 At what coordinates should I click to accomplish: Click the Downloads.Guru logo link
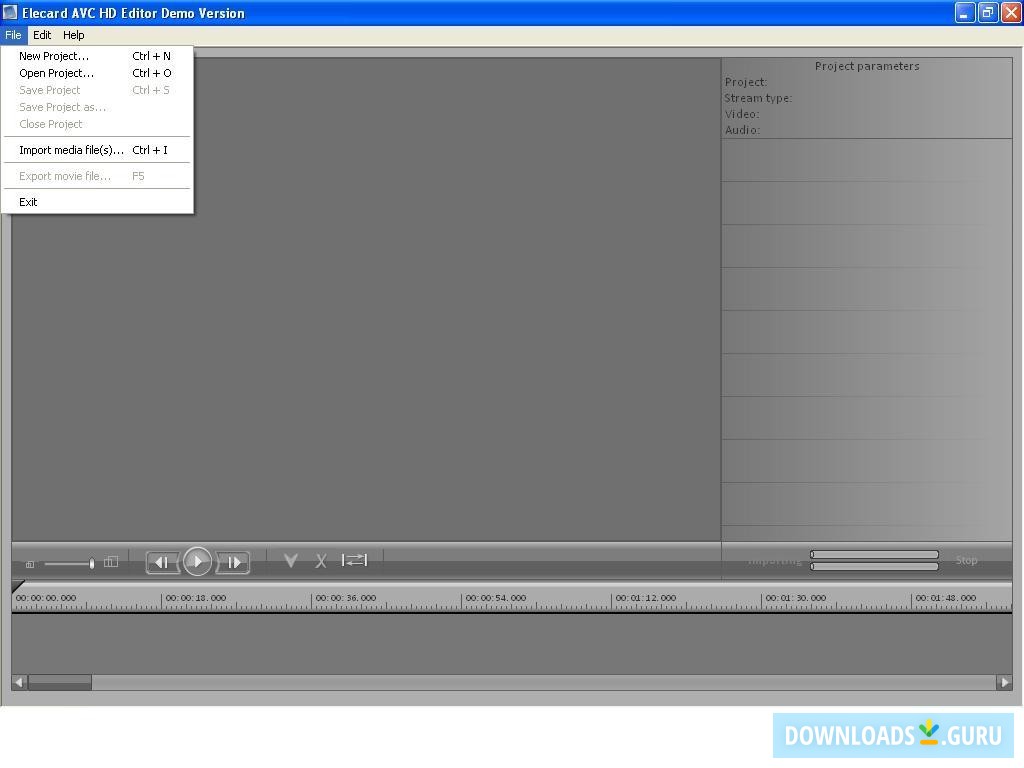[893, 735]
